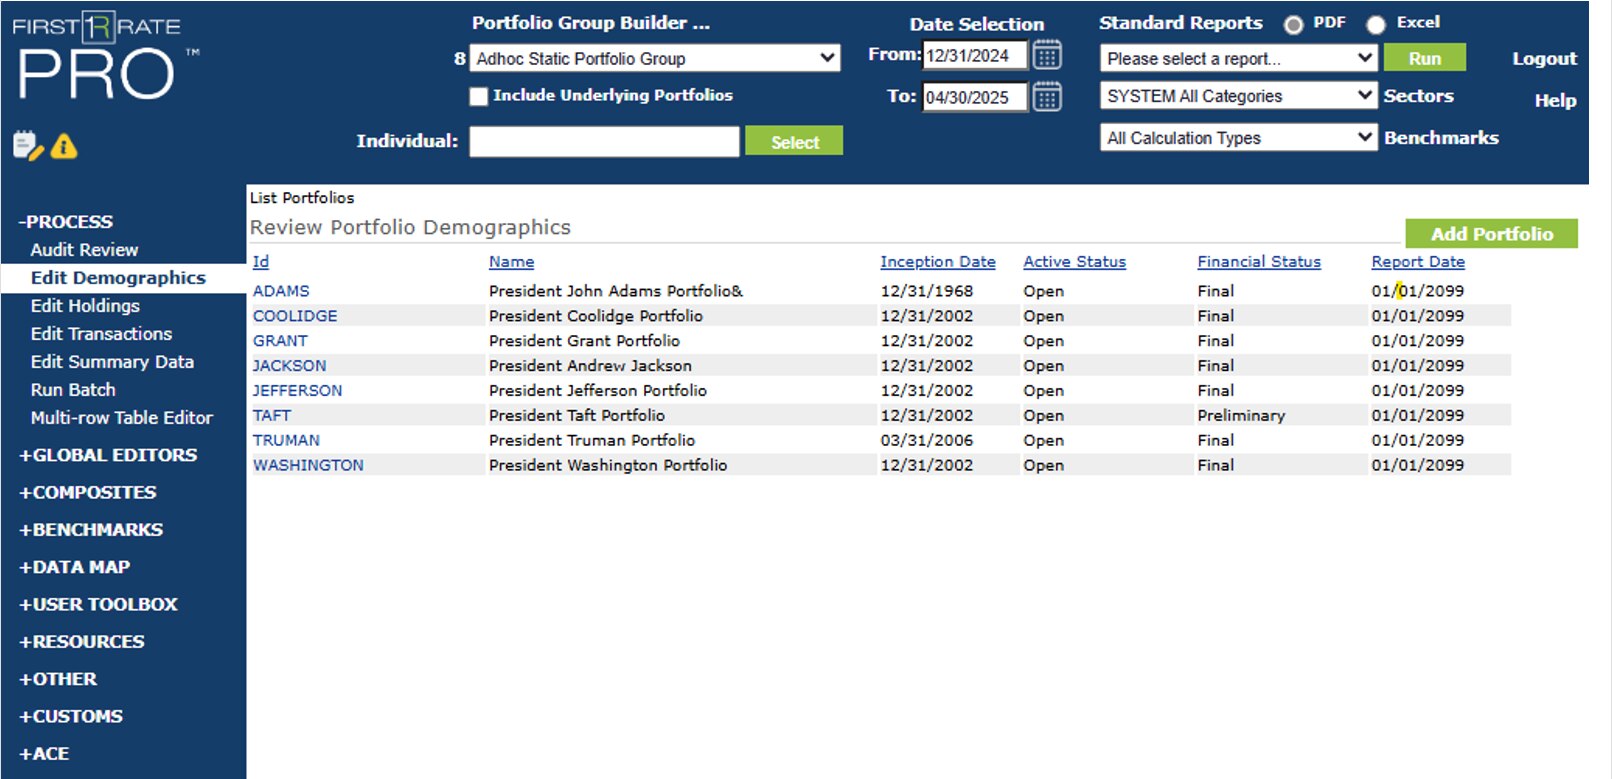Expand the GLOBAL EDITORS menu section
The height and width of the screenshot is (779, 1612).
pos(108,455)
